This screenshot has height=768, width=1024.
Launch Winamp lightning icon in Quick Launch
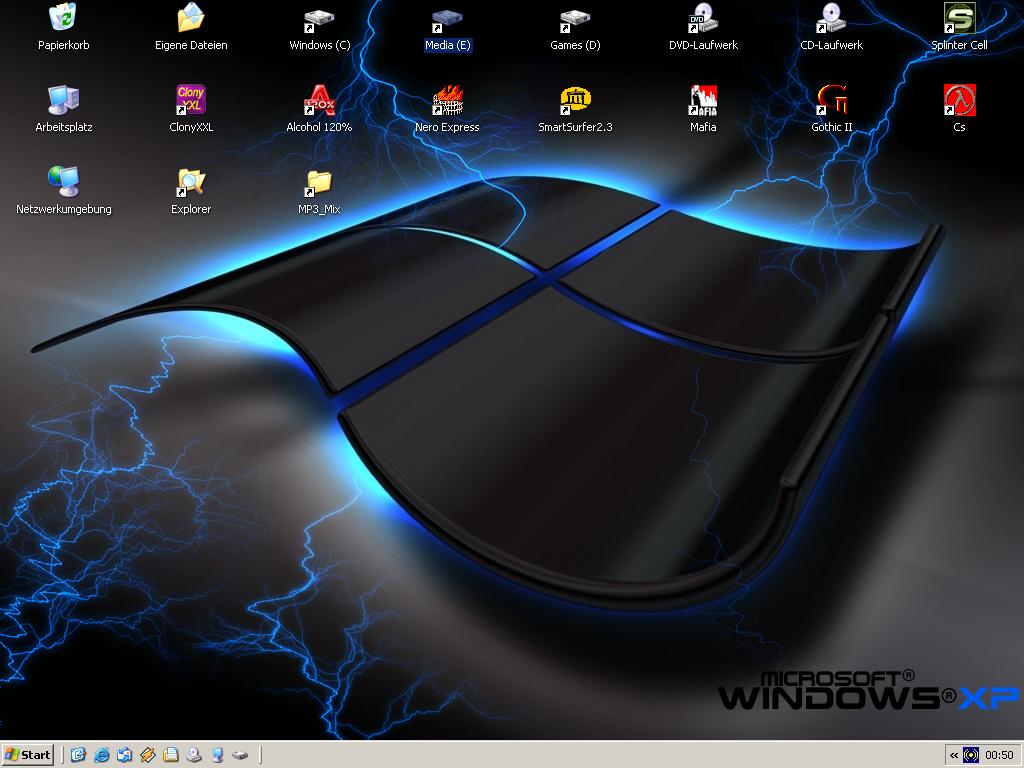point(148,755)
